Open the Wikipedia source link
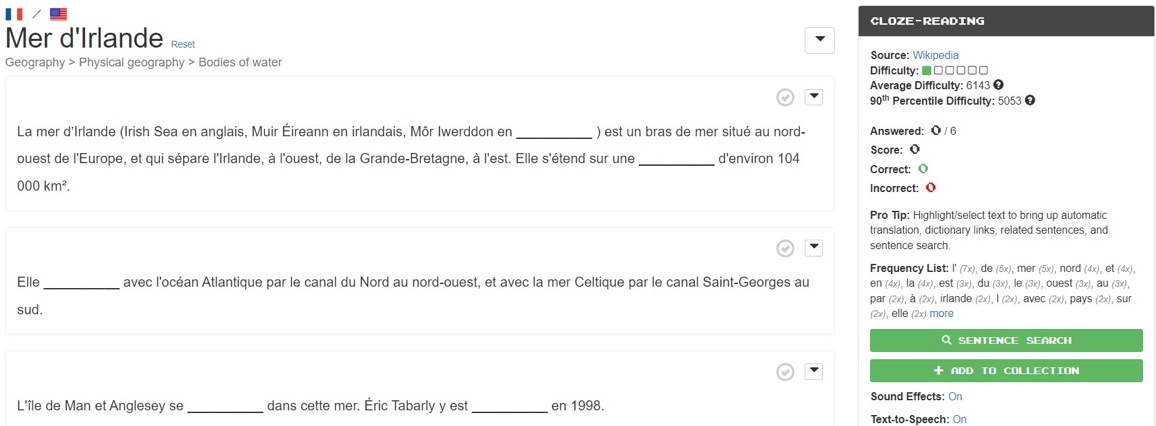1156x426 pixels. click(x=936, y=55)
